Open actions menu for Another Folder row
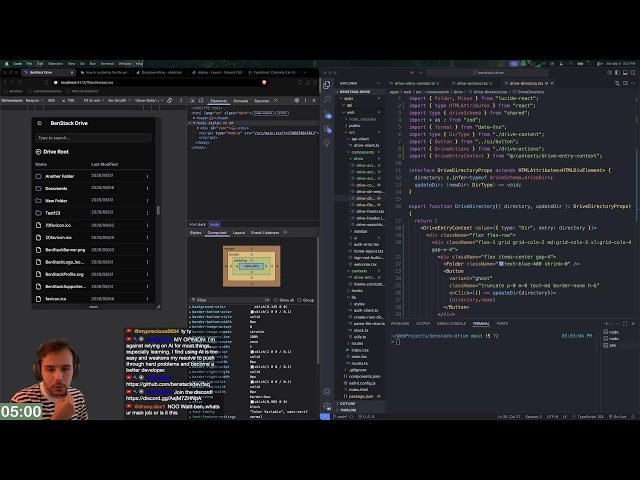The height and width of the screenshot is (480, 640). (x=147, y=176)
